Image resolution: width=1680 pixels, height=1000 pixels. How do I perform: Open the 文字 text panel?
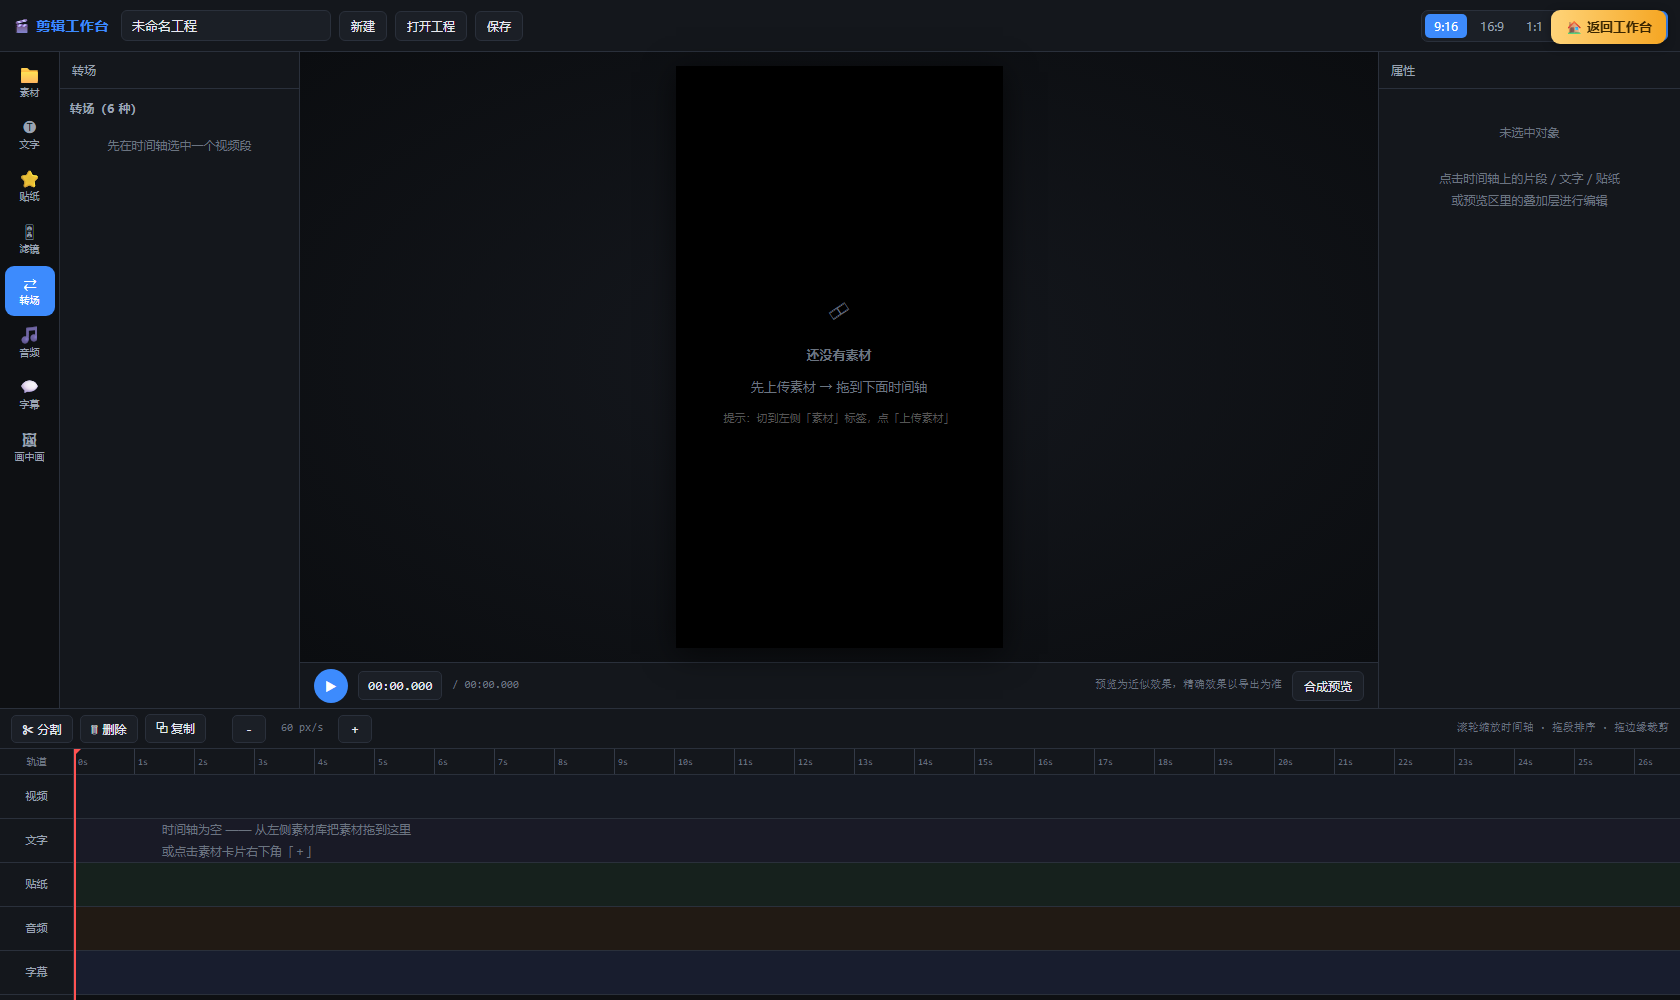coord(29,135)
